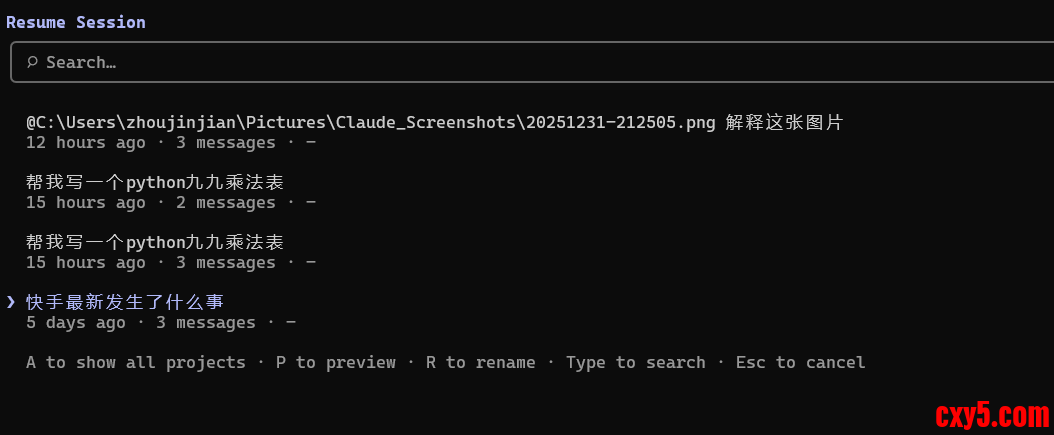This screenshot has width=1054, height=435.
Task: Click the "12 hours ago" timestamp
Action: coord(85,143)
